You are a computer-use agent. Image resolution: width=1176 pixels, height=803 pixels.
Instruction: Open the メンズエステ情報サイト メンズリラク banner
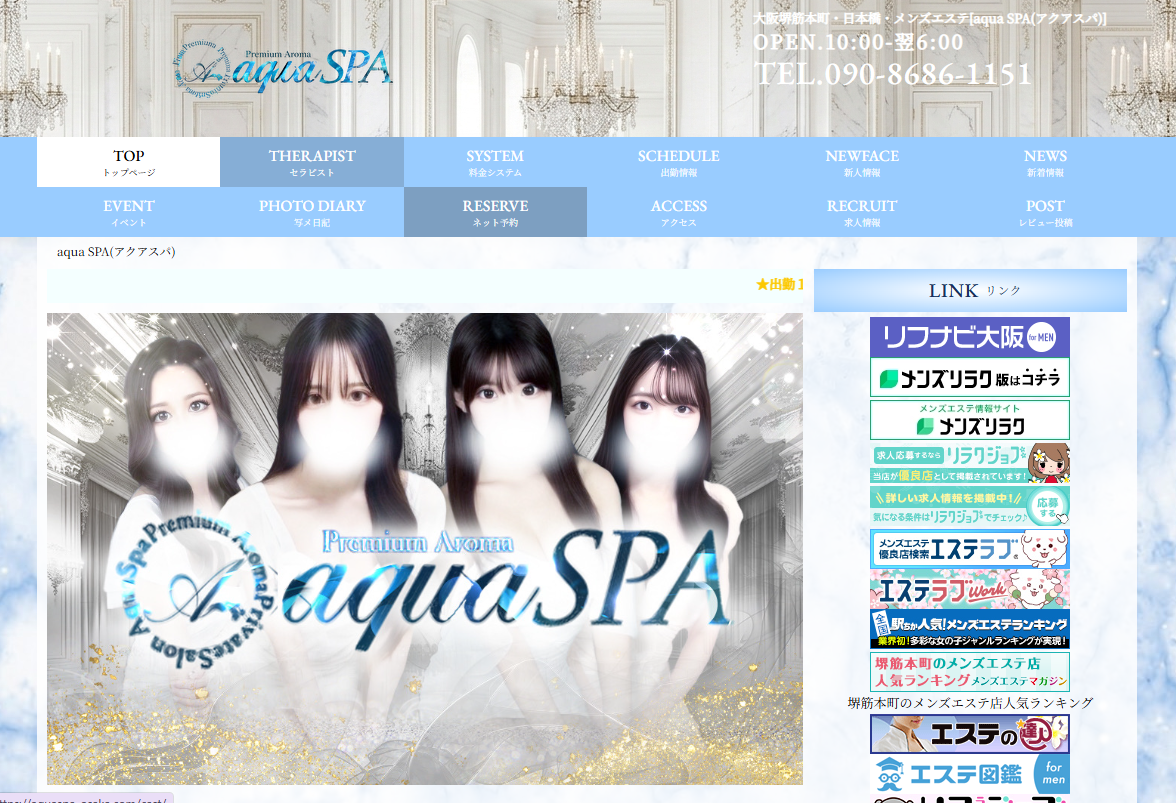tap(970, 420)
